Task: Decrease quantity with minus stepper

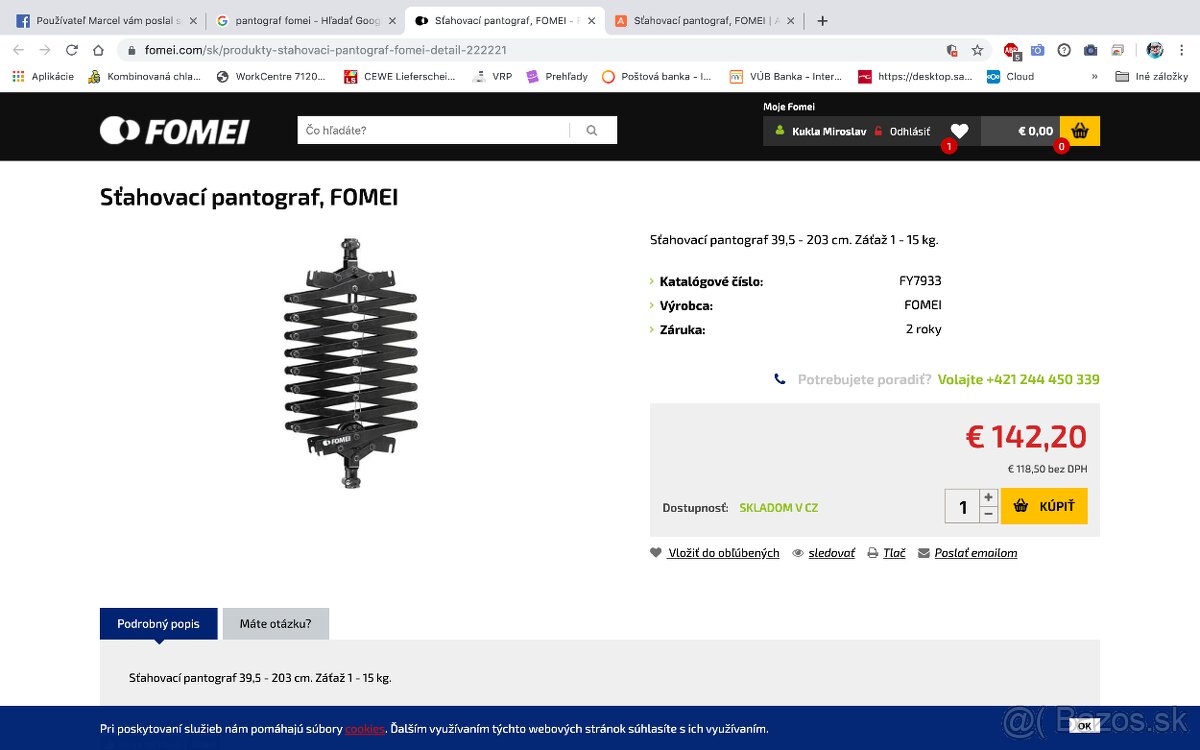Action: (x=989, y=514)
